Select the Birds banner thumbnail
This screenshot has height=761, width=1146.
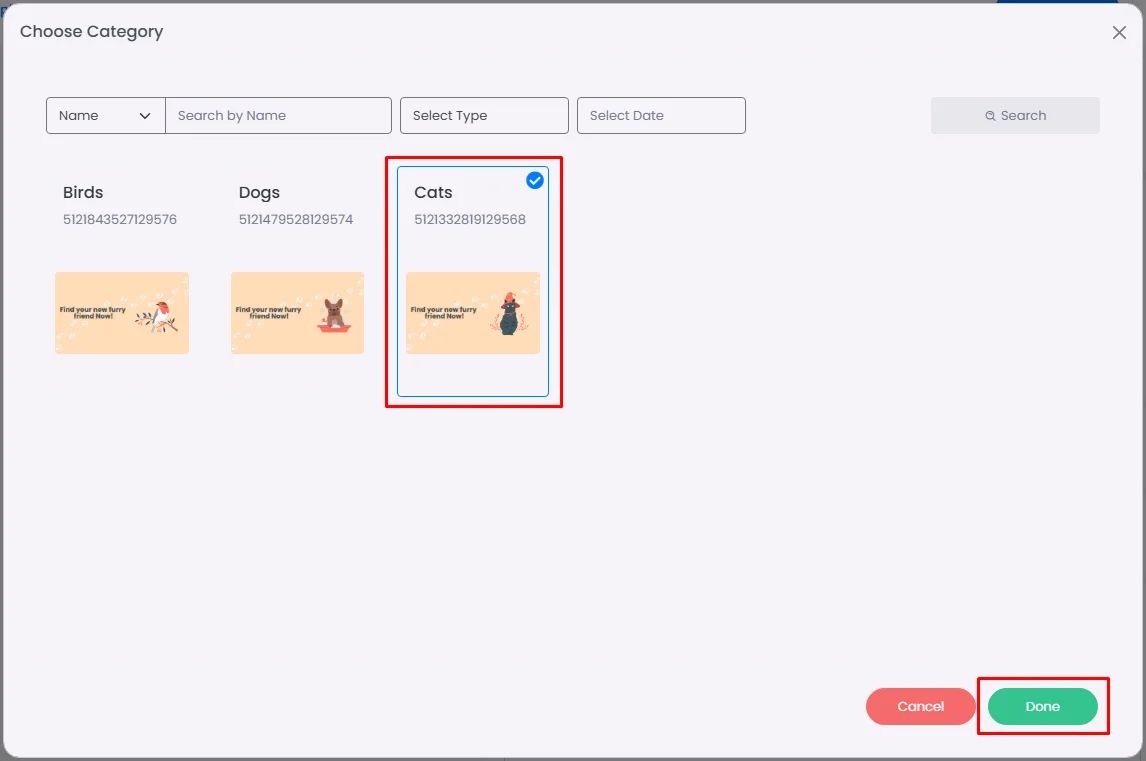point(122,313)
